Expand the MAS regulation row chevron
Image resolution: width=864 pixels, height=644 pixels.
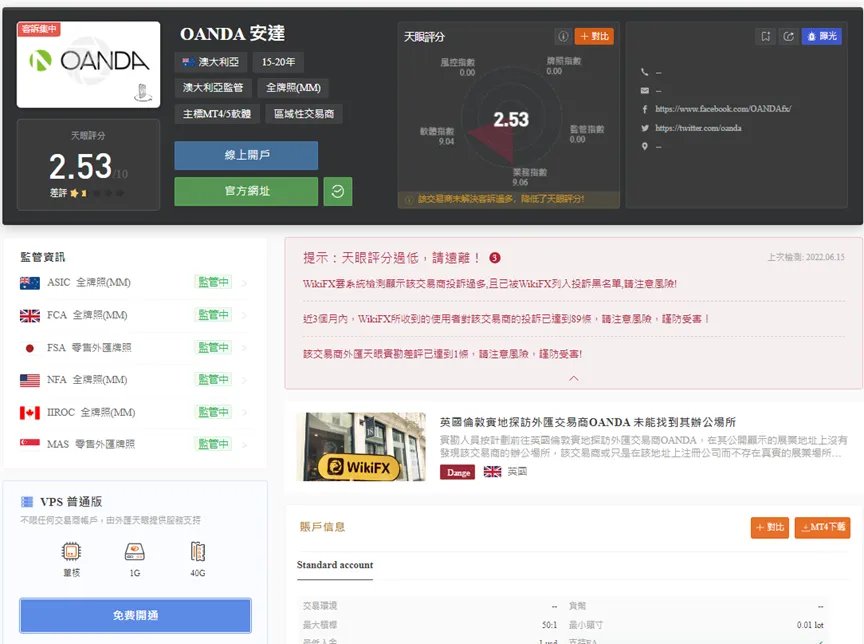[x=245, y=445]
